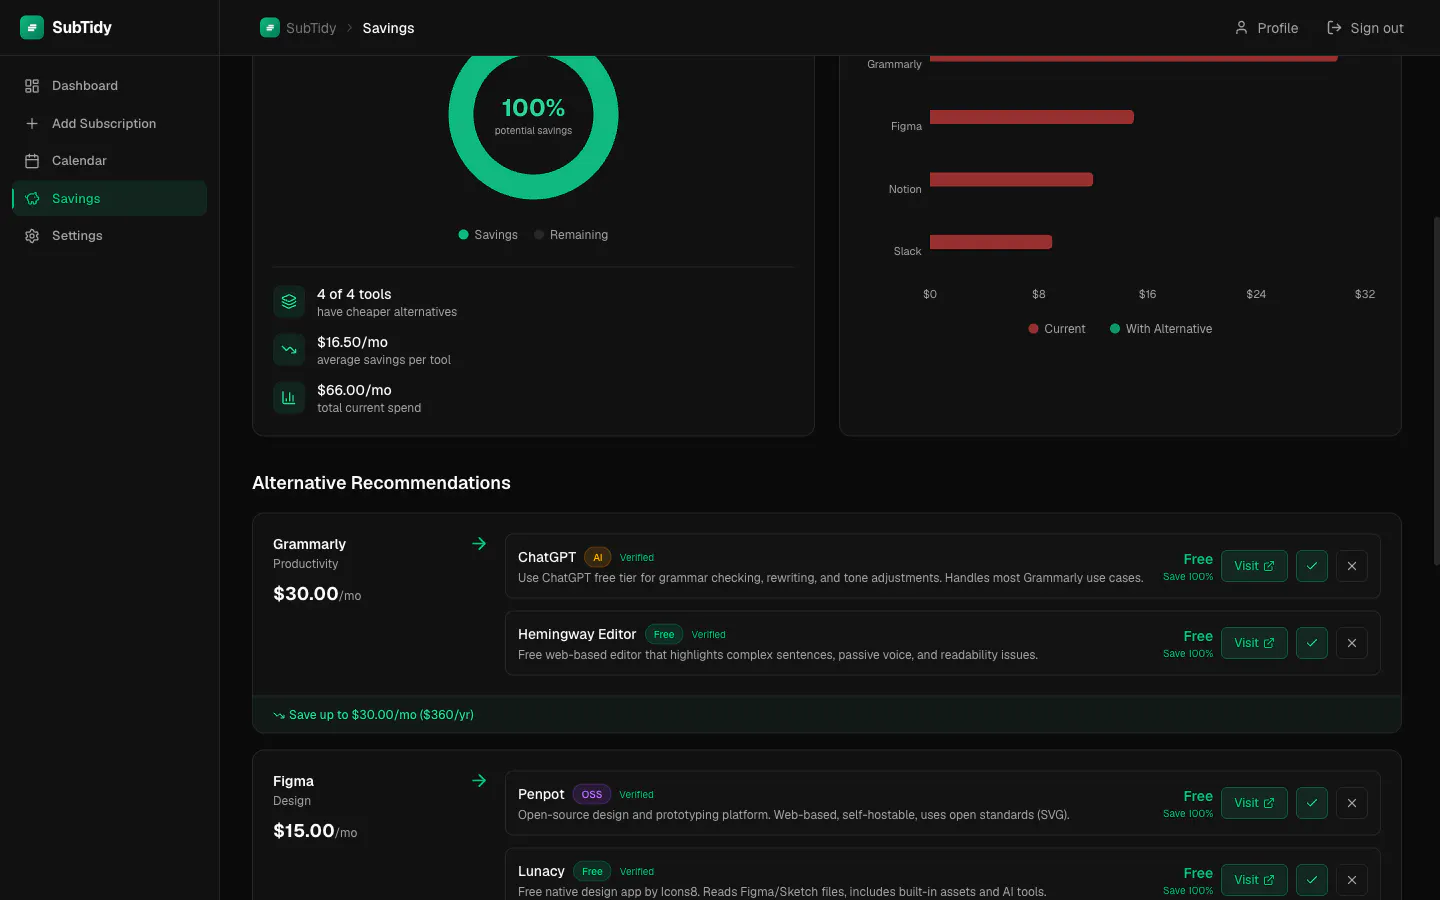Open the Profile page
1440x900 pixels.
click(x=1266, y=28)
